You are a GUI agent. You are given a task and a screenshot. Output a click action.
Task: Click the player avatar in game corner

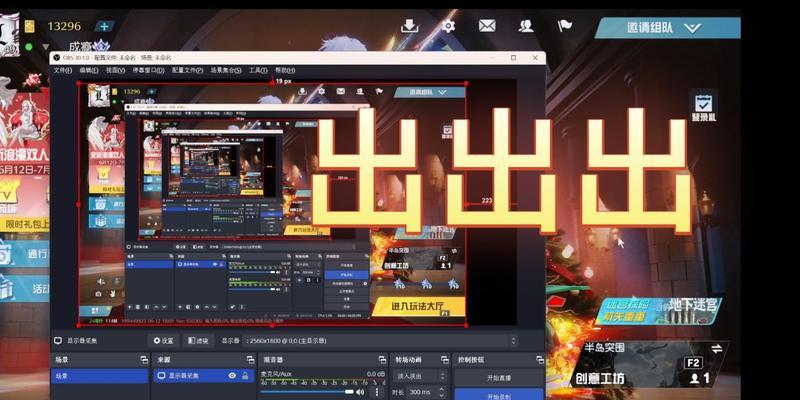pyautogui.click(x=9, y=34)
